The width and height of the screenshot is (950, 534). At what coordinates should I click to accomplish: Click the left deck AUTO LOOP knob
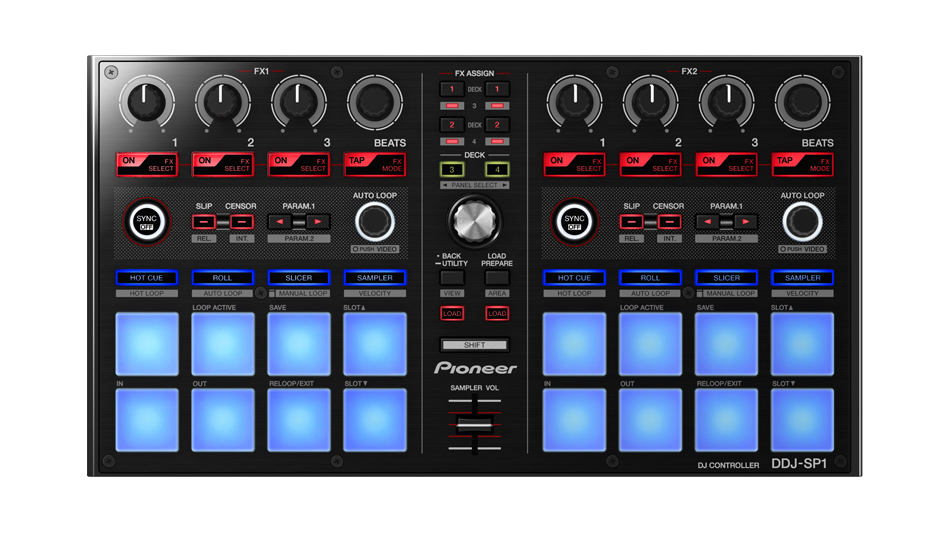[374, 222]
